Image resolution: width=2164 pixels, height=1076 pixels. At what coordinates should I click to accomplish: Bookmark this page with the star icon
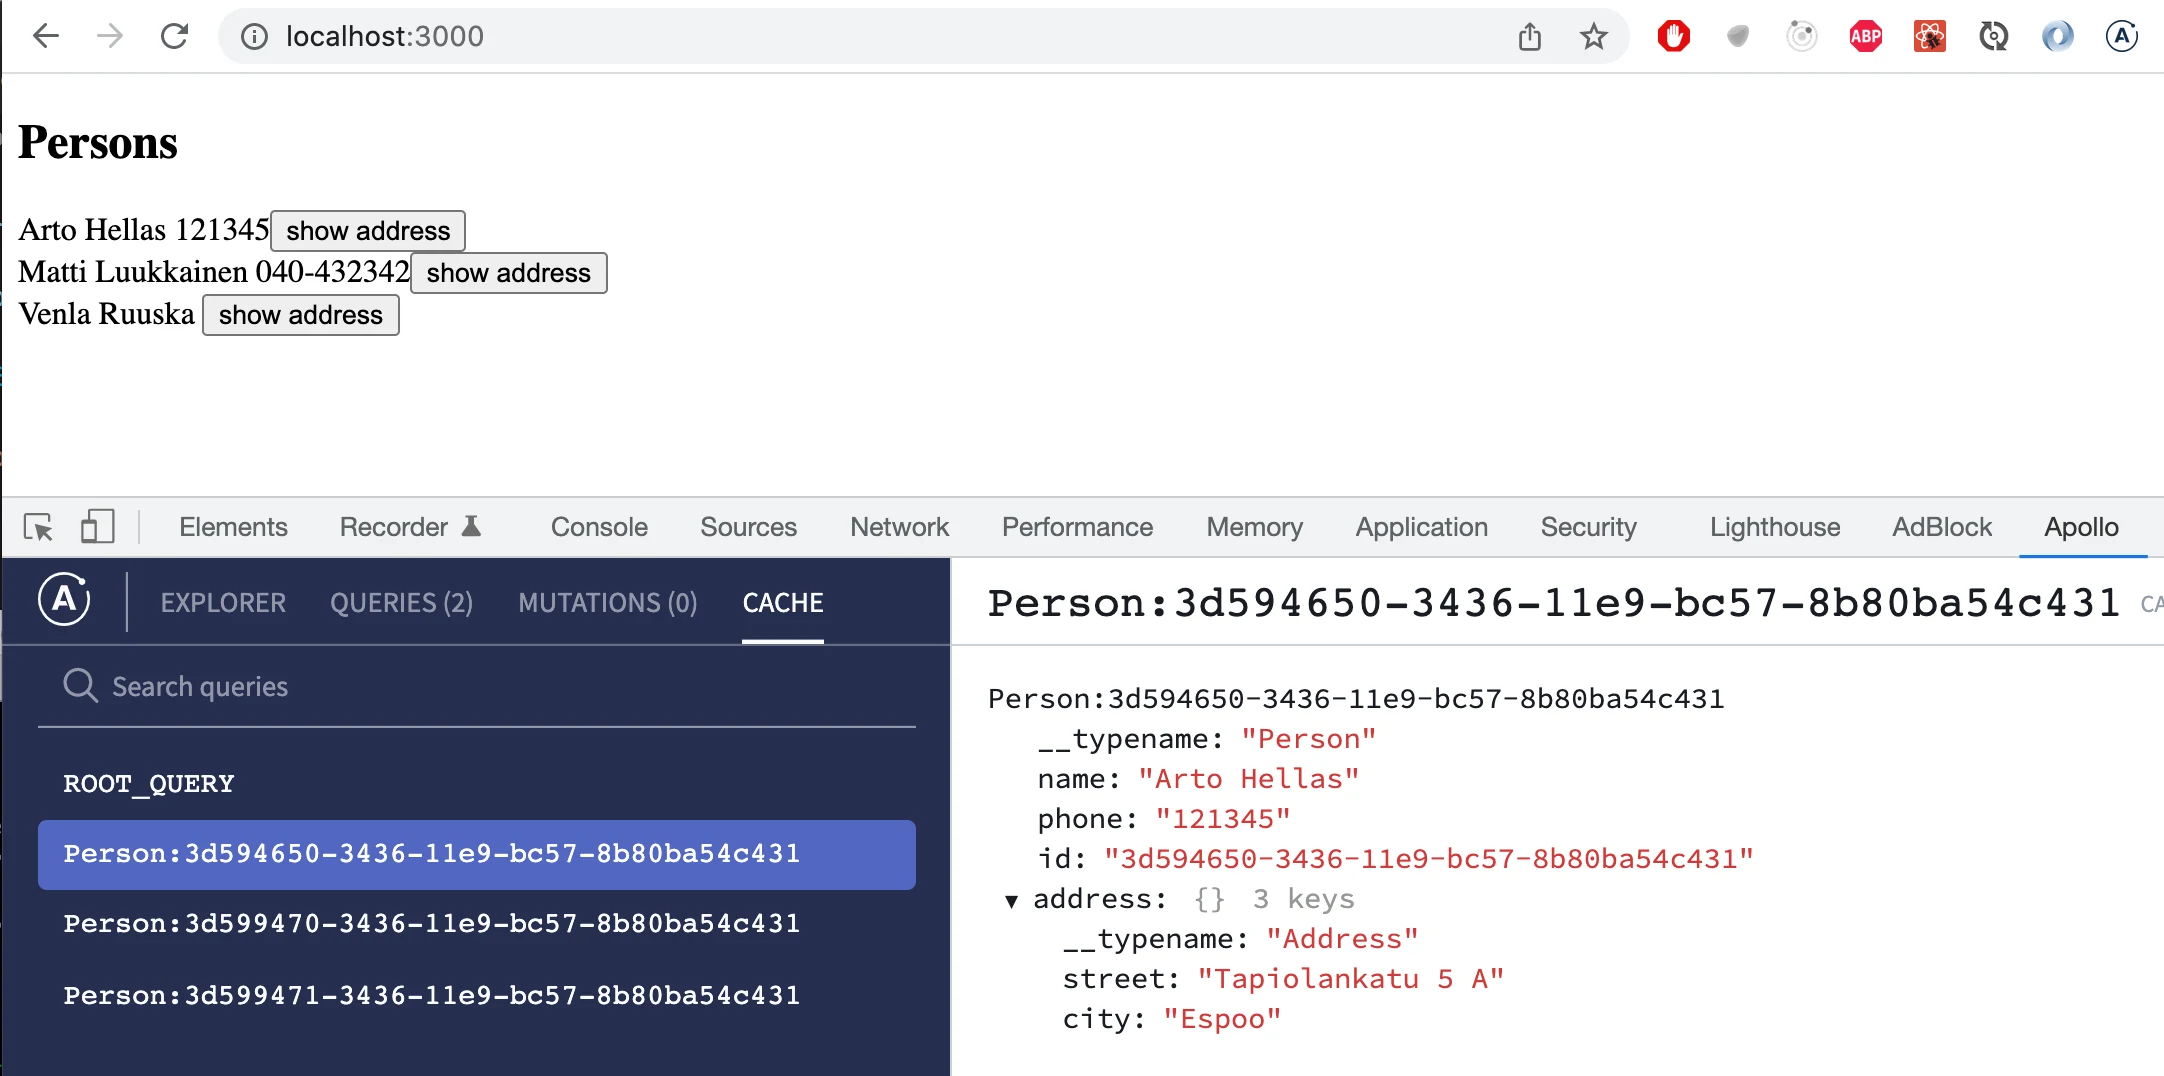1594,37
